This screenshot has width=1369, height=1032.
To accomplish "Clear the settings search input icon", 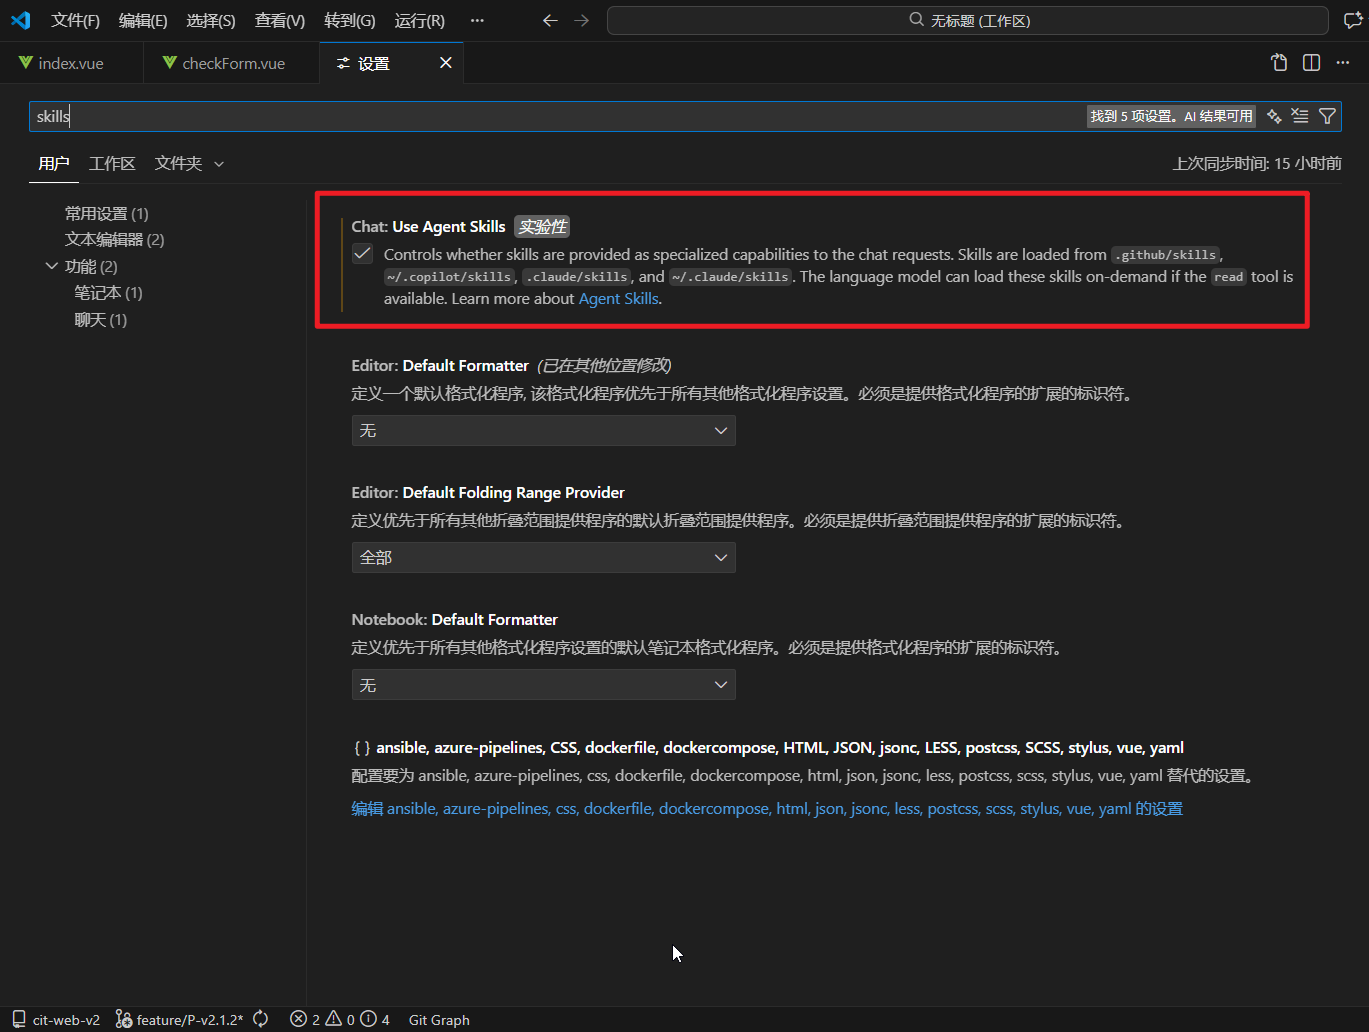I will click(x=1300, y=115).
